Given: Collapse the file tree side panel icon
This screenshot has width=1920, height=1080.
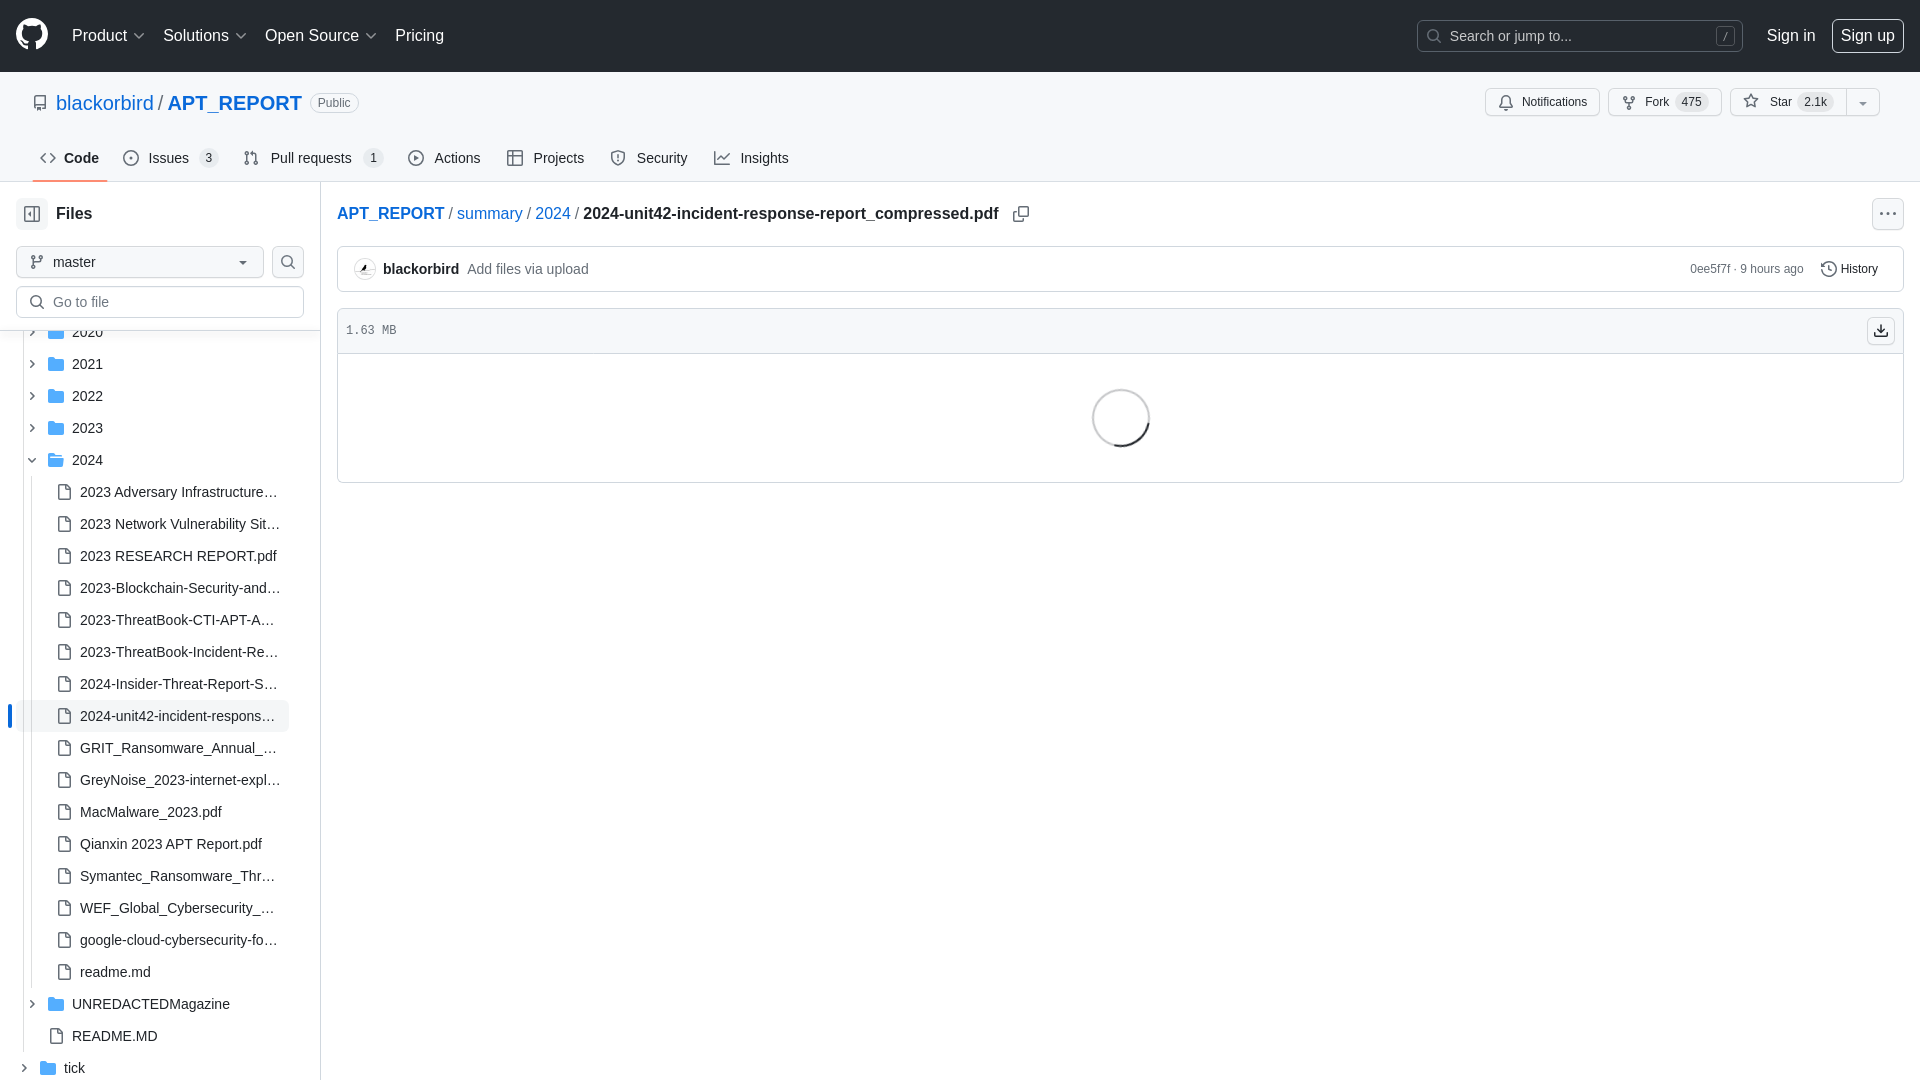Looking at the screenshot, I should click(x=32, y=214).
